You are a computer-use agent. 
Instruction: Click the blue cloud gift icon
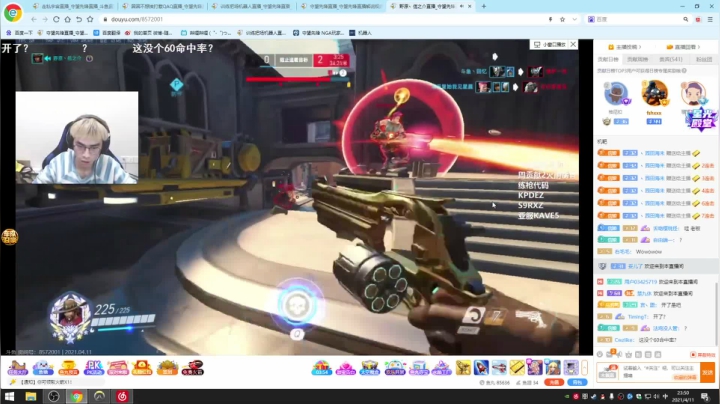pyautogui.click(x=43, y=367)
